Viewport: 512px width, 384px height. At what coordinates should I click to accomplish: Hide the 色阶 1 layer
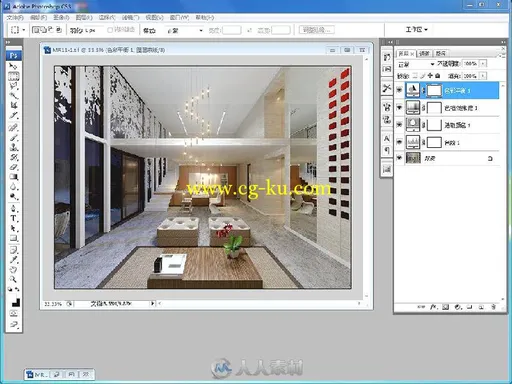pyautogui.click(x=399, y=142)
